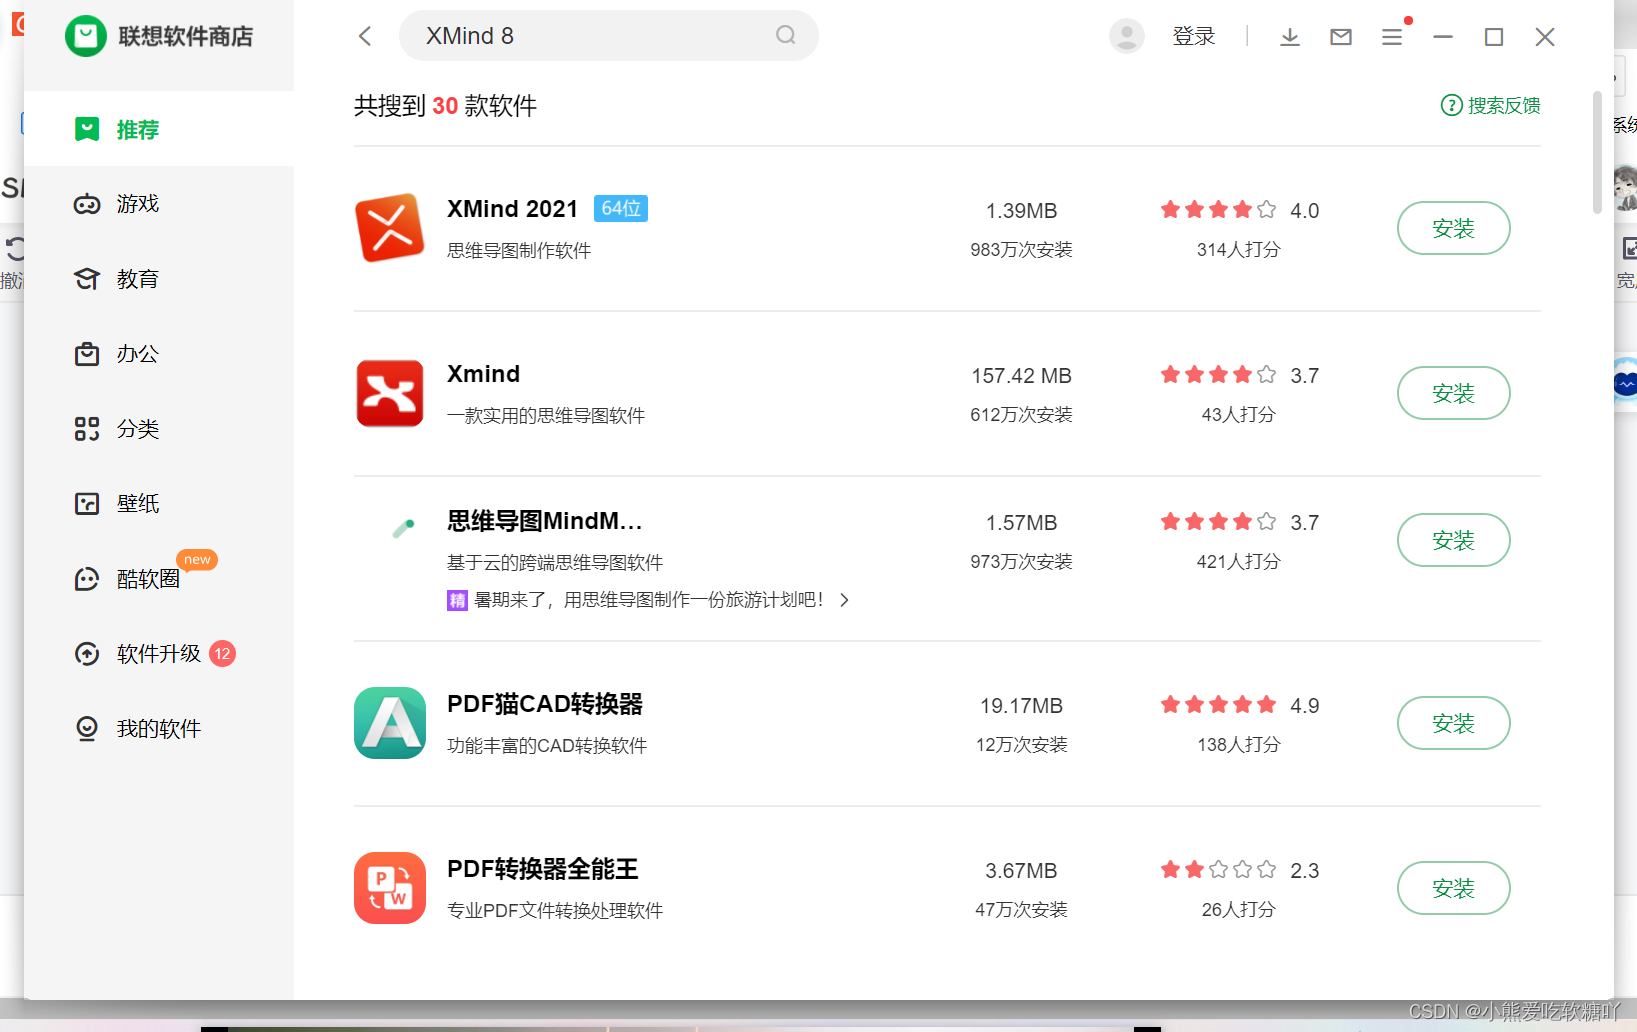The image size is (1637, 1032).
Task: Open the 酷软圈 sidebar section
Action: pyautogui.click(x=159, y=579)
